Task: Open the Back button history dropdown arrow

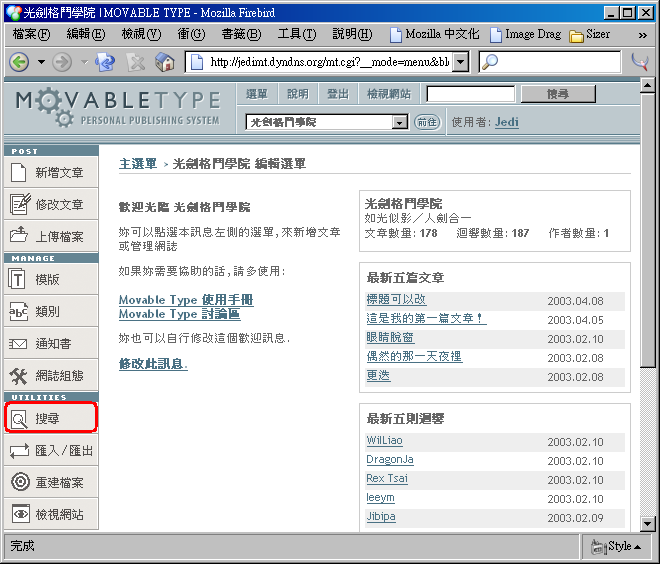Action: (41, 62)
